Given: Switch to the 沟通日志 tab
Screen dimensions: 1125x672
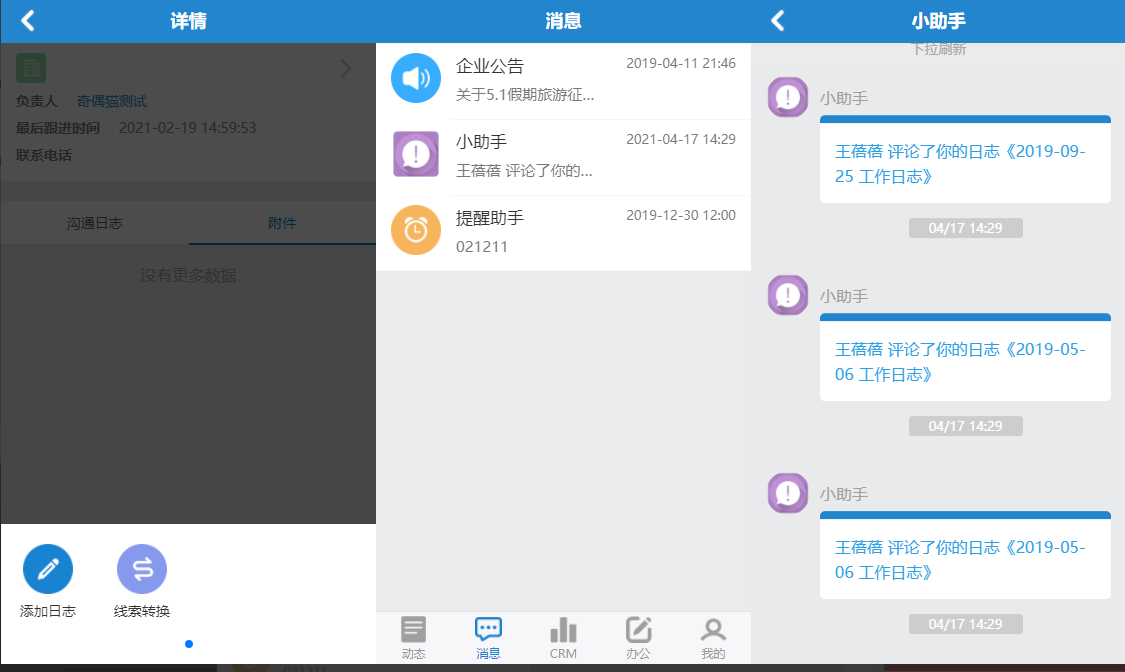Looking at the screenshot, I should pos(95,223).
